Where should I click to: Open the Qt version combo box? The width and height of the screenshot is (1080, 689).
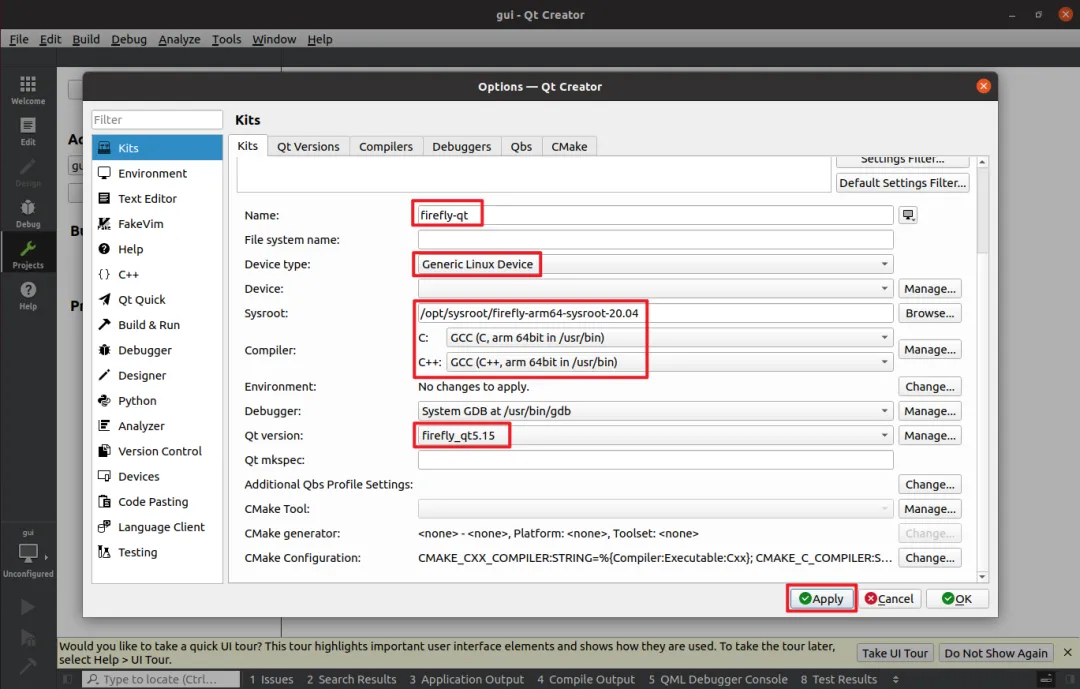coord(655,435)
